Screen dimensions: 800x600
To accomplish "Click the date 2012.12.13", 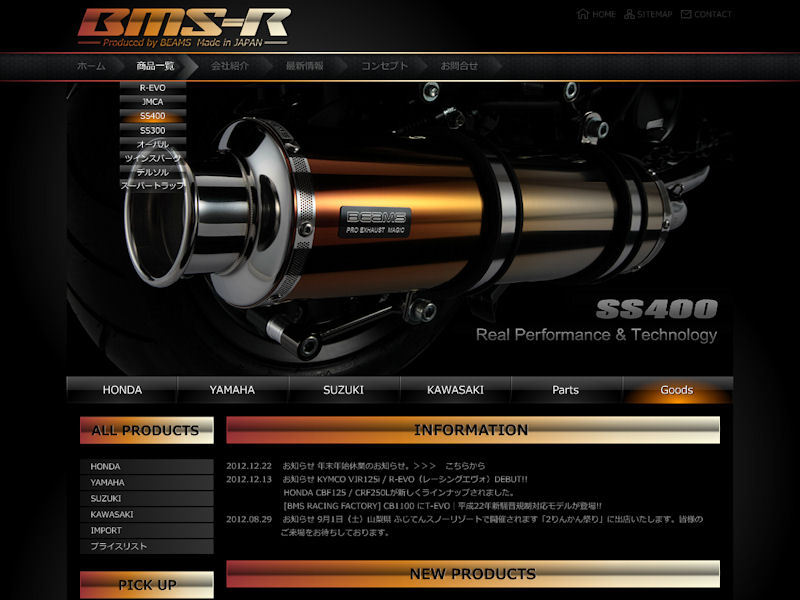I will [249, 479].
